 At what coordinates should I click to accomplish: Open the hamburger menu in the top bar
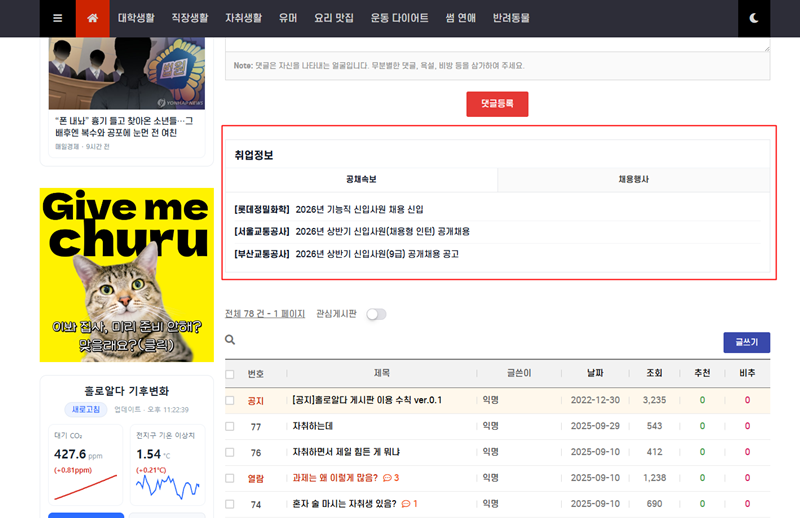57,18
